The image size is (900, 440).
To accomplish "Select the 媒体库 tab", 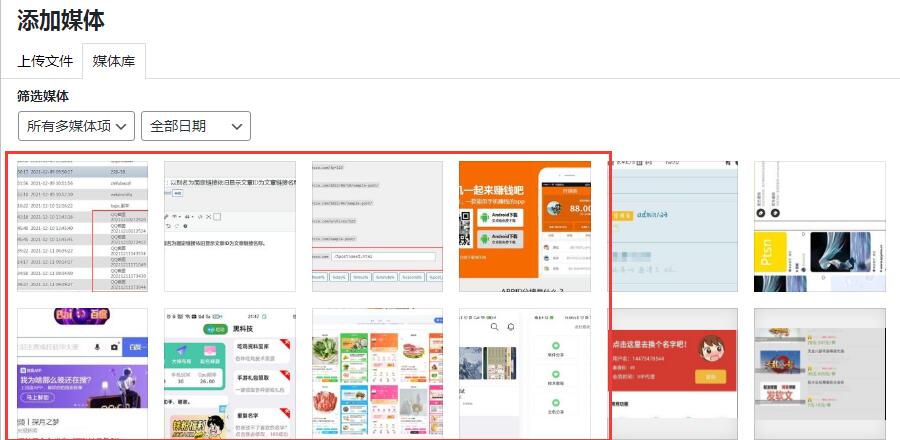I will 114,61.
